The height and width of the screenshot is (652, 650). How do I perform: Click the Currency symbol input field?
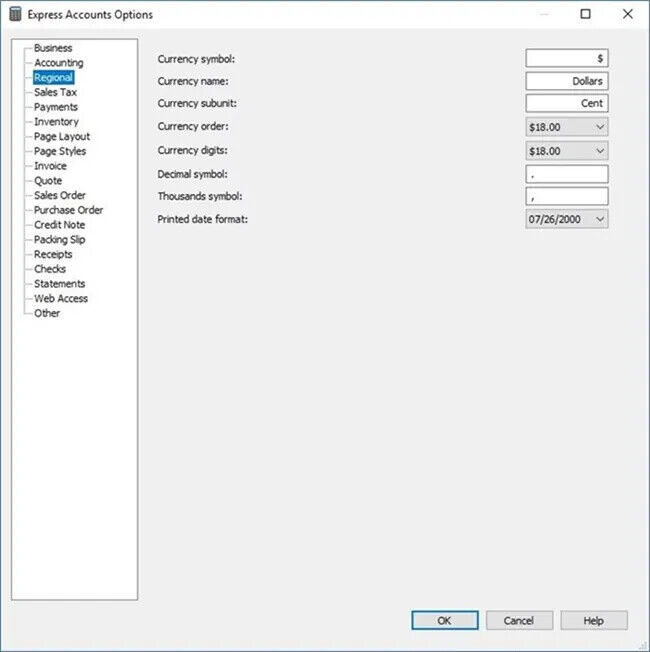coord(566,58)
